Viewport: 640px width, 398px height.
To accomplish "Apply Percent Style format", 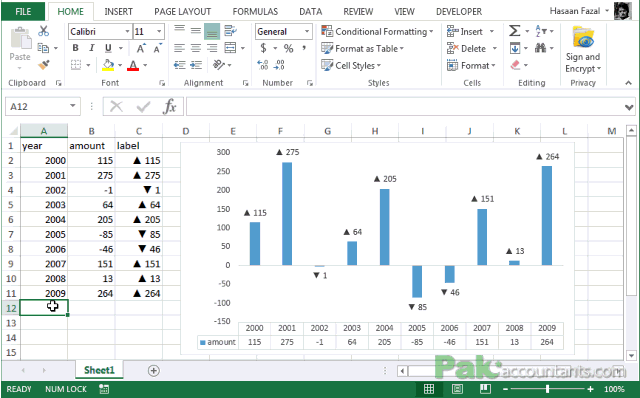I will [289, 49].
